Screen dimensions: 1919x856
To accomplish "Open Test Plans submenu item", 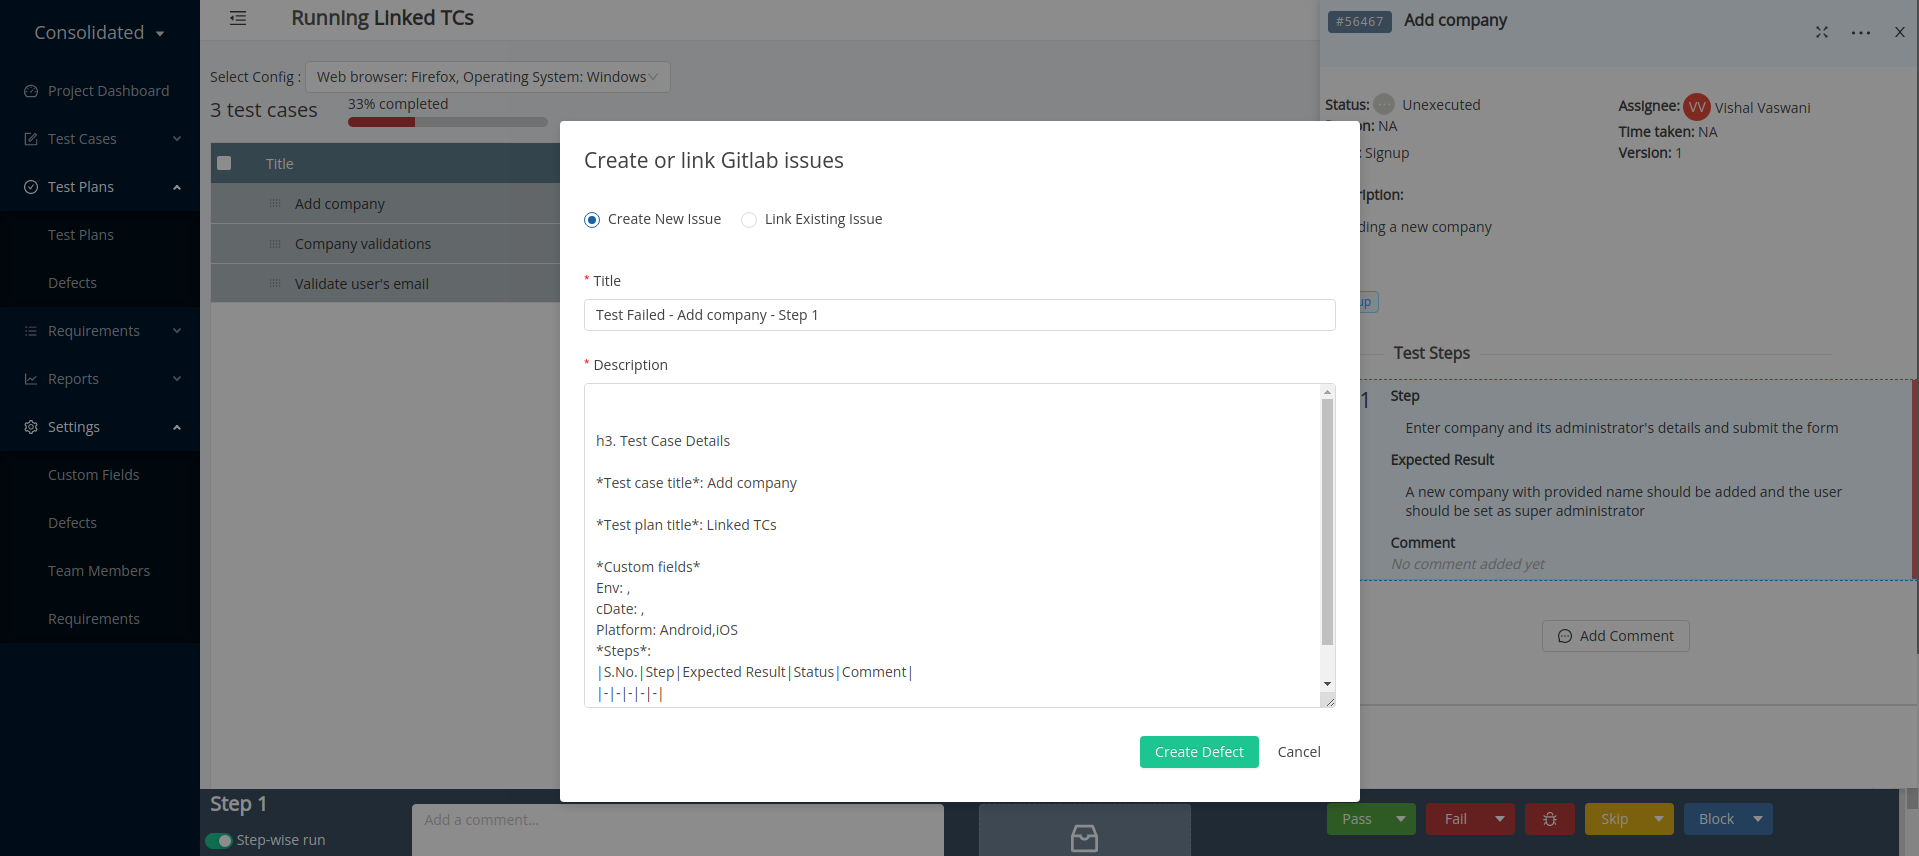I will coord(81,235).
